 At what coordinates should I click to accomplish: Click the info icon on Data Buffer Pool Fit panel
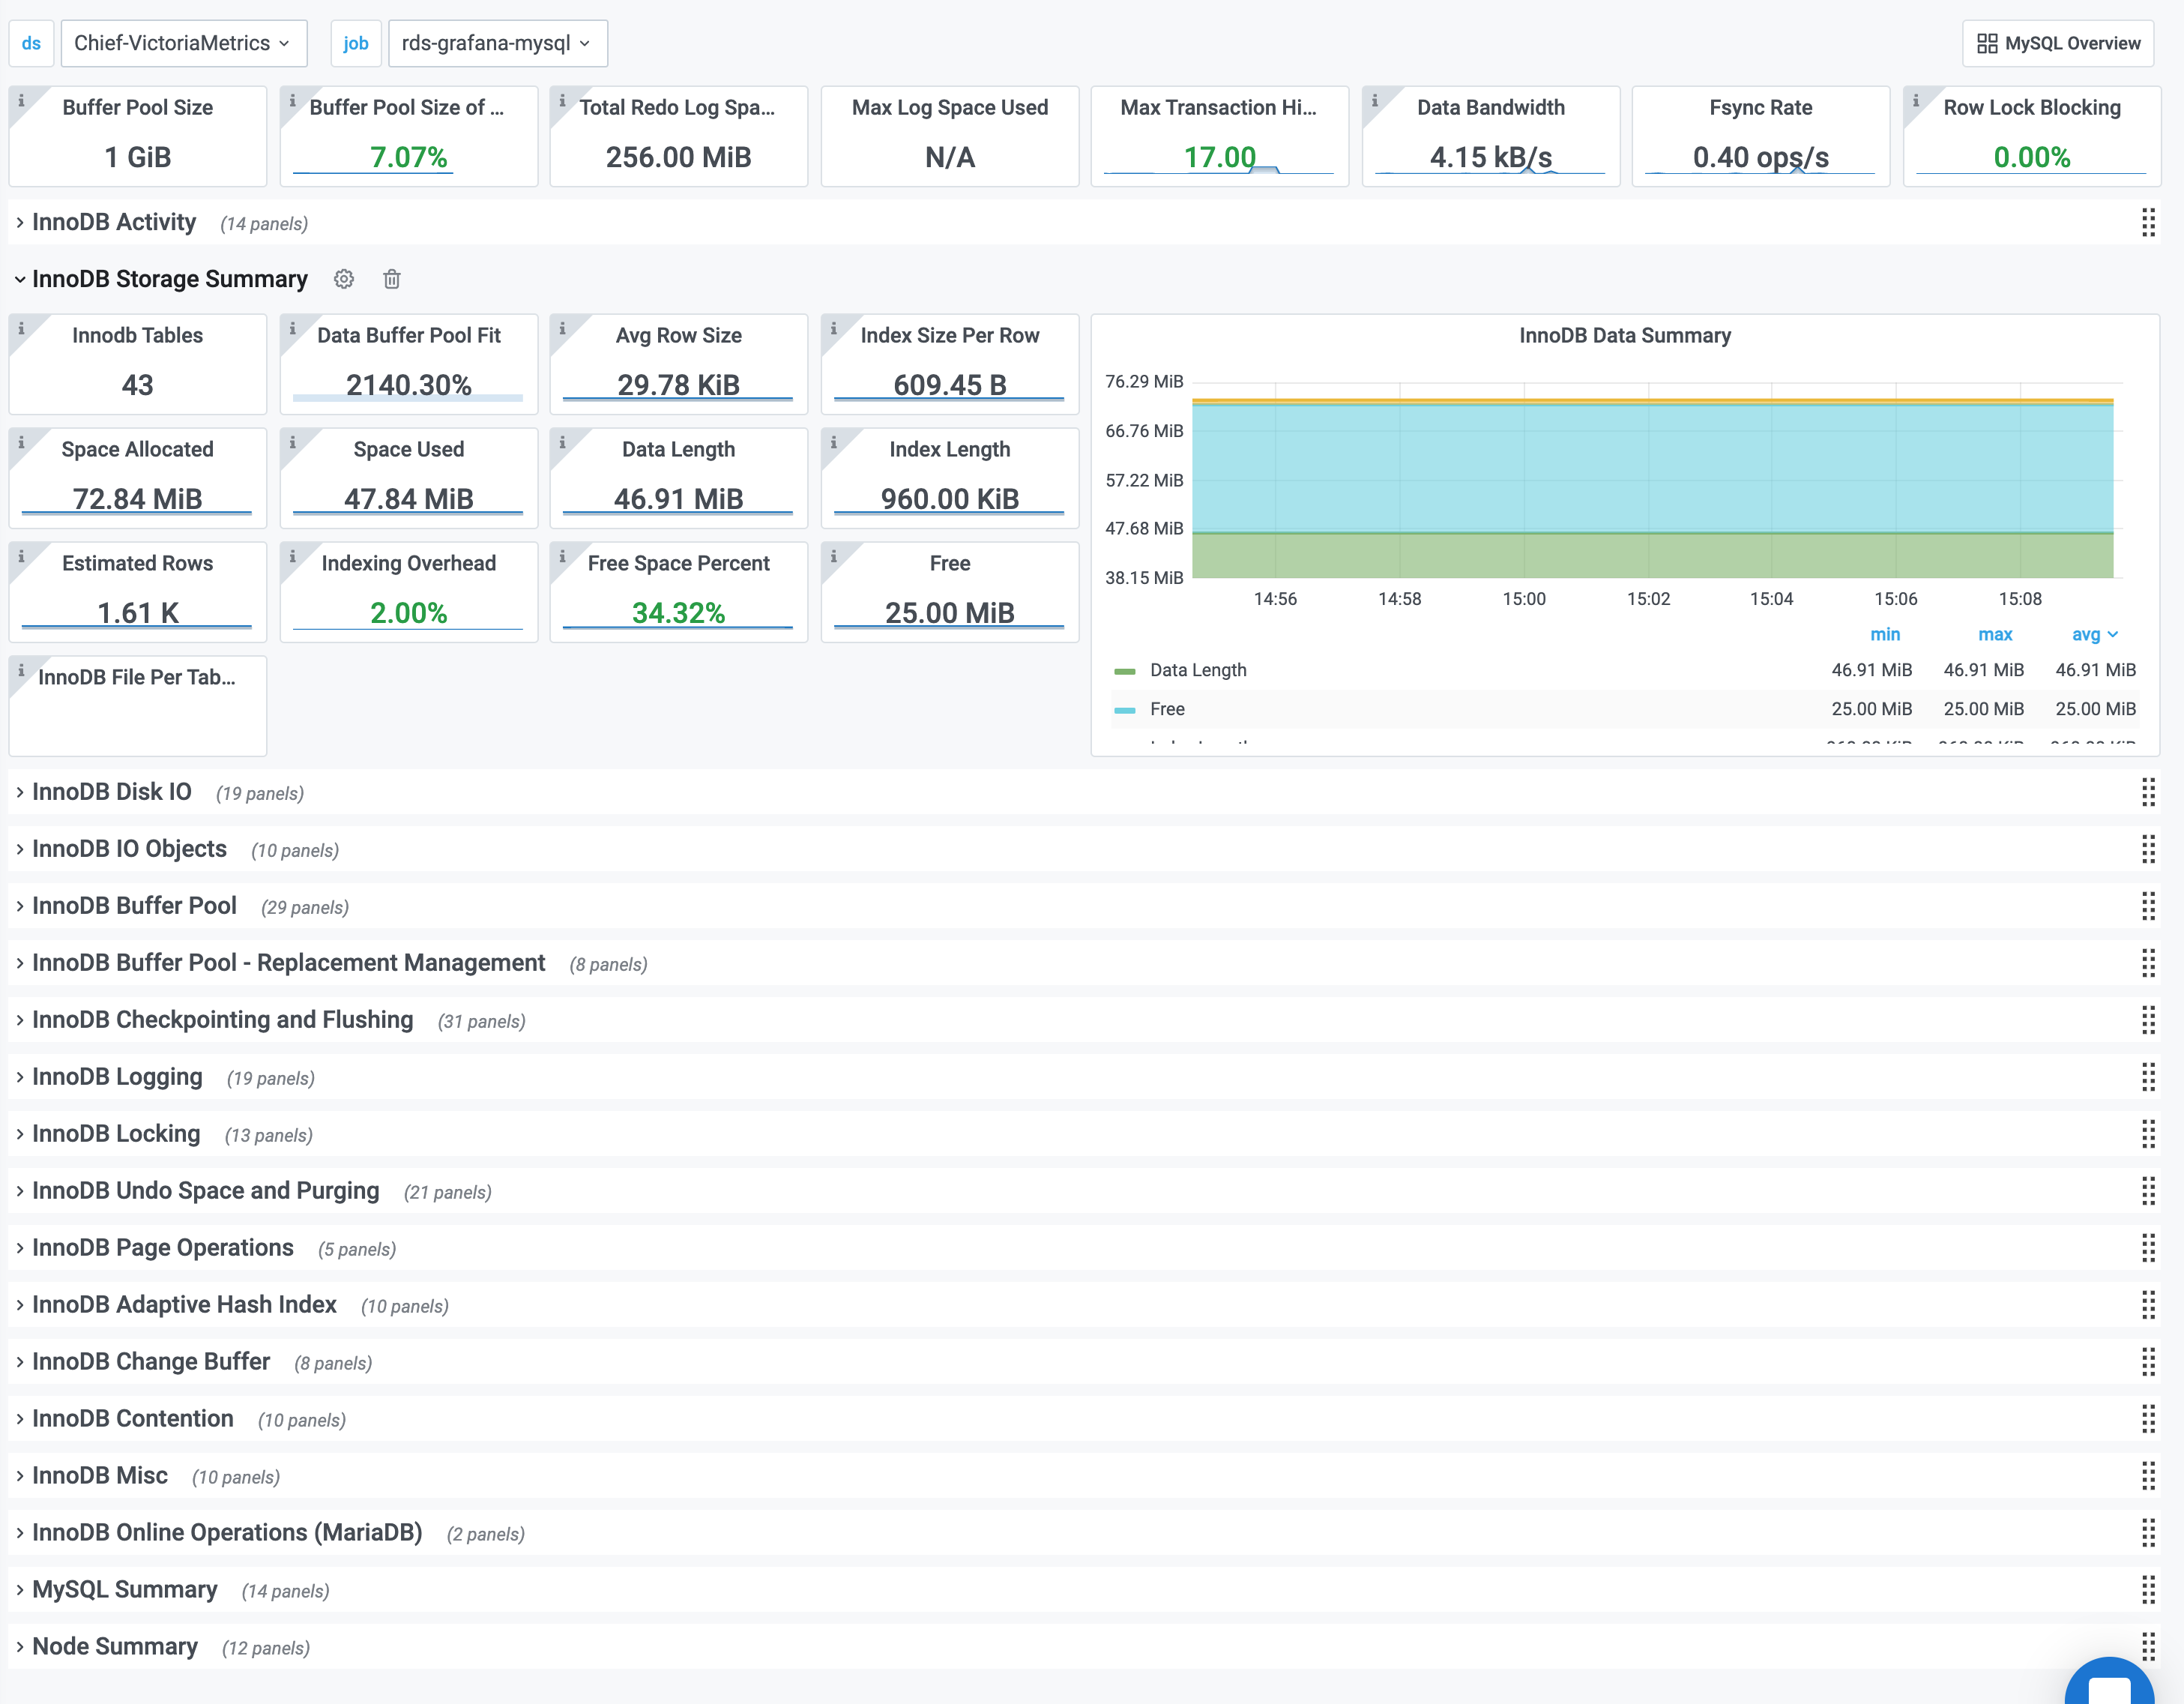(292, 328)
